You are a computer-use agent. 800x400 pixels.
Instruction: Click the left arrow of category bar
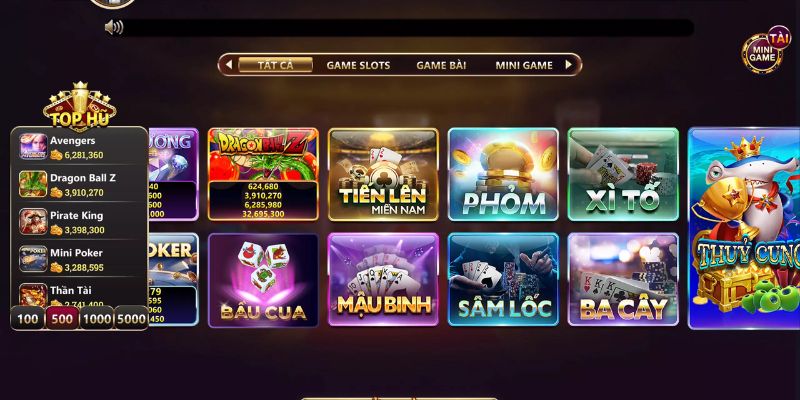[229, 65]
